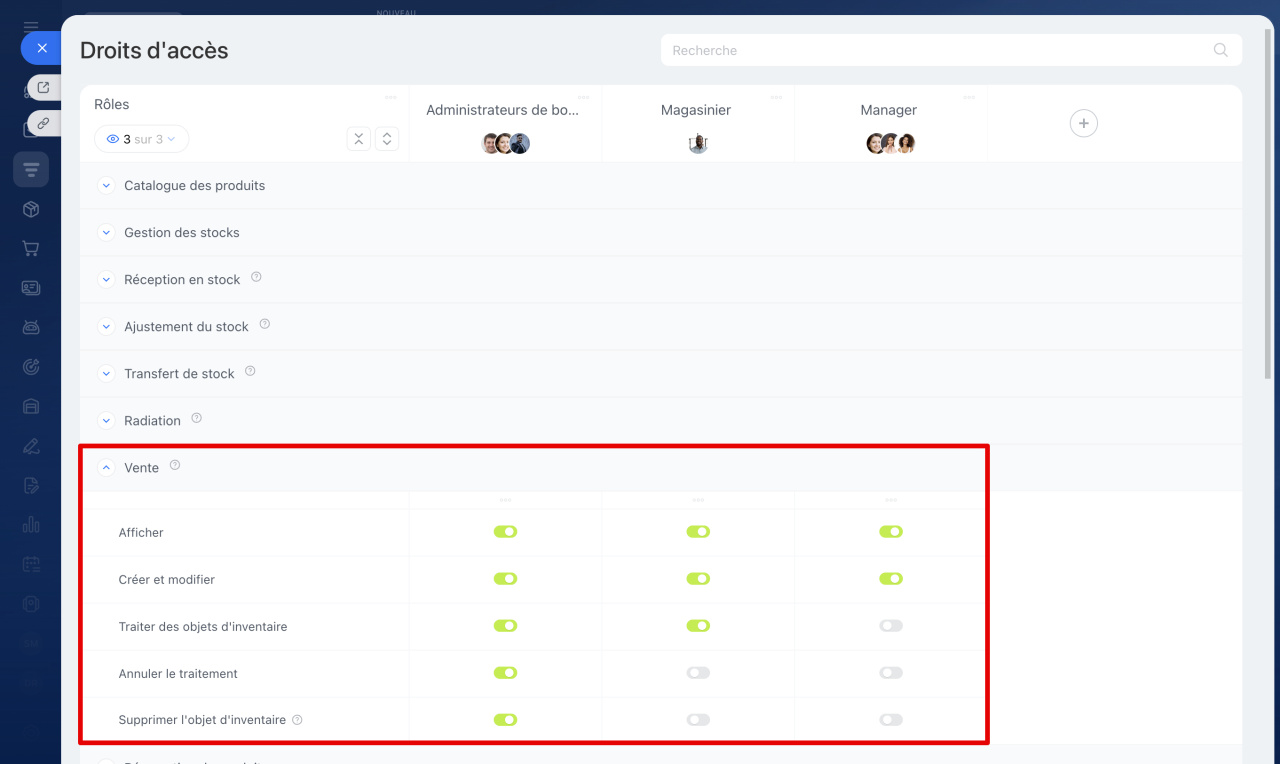1280x764 pixels.
Task: Expand Ajustement du stock section
Action: coord(106,326)
